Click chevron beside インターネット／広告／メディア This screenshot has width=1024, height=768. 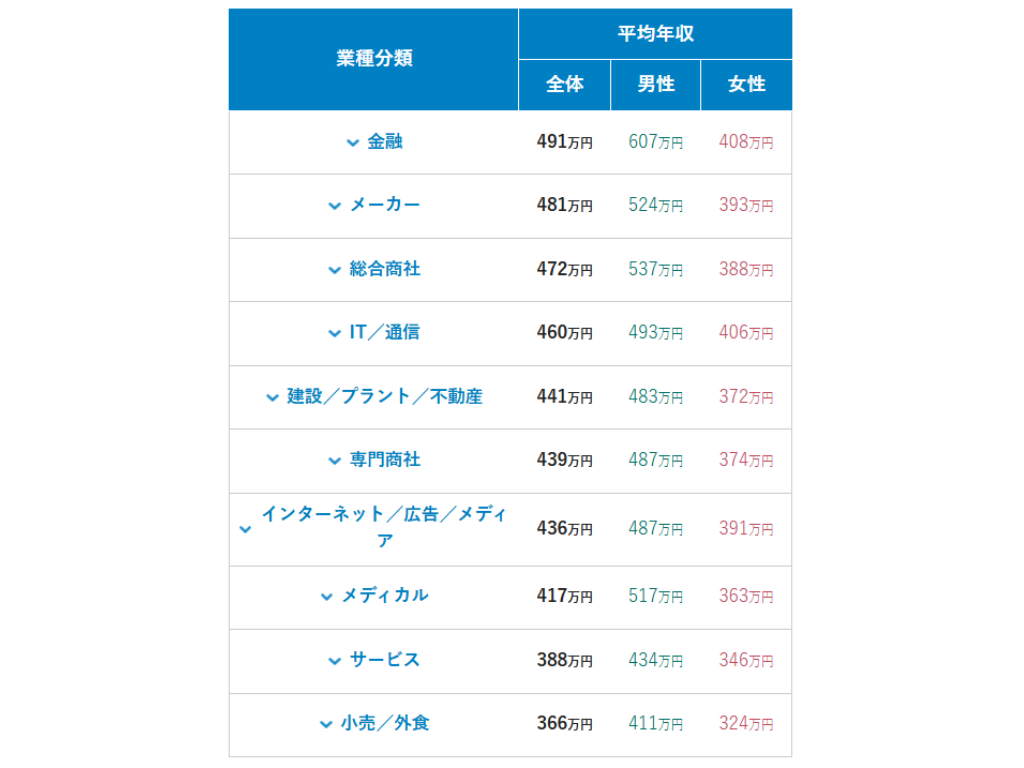point(246,529)
